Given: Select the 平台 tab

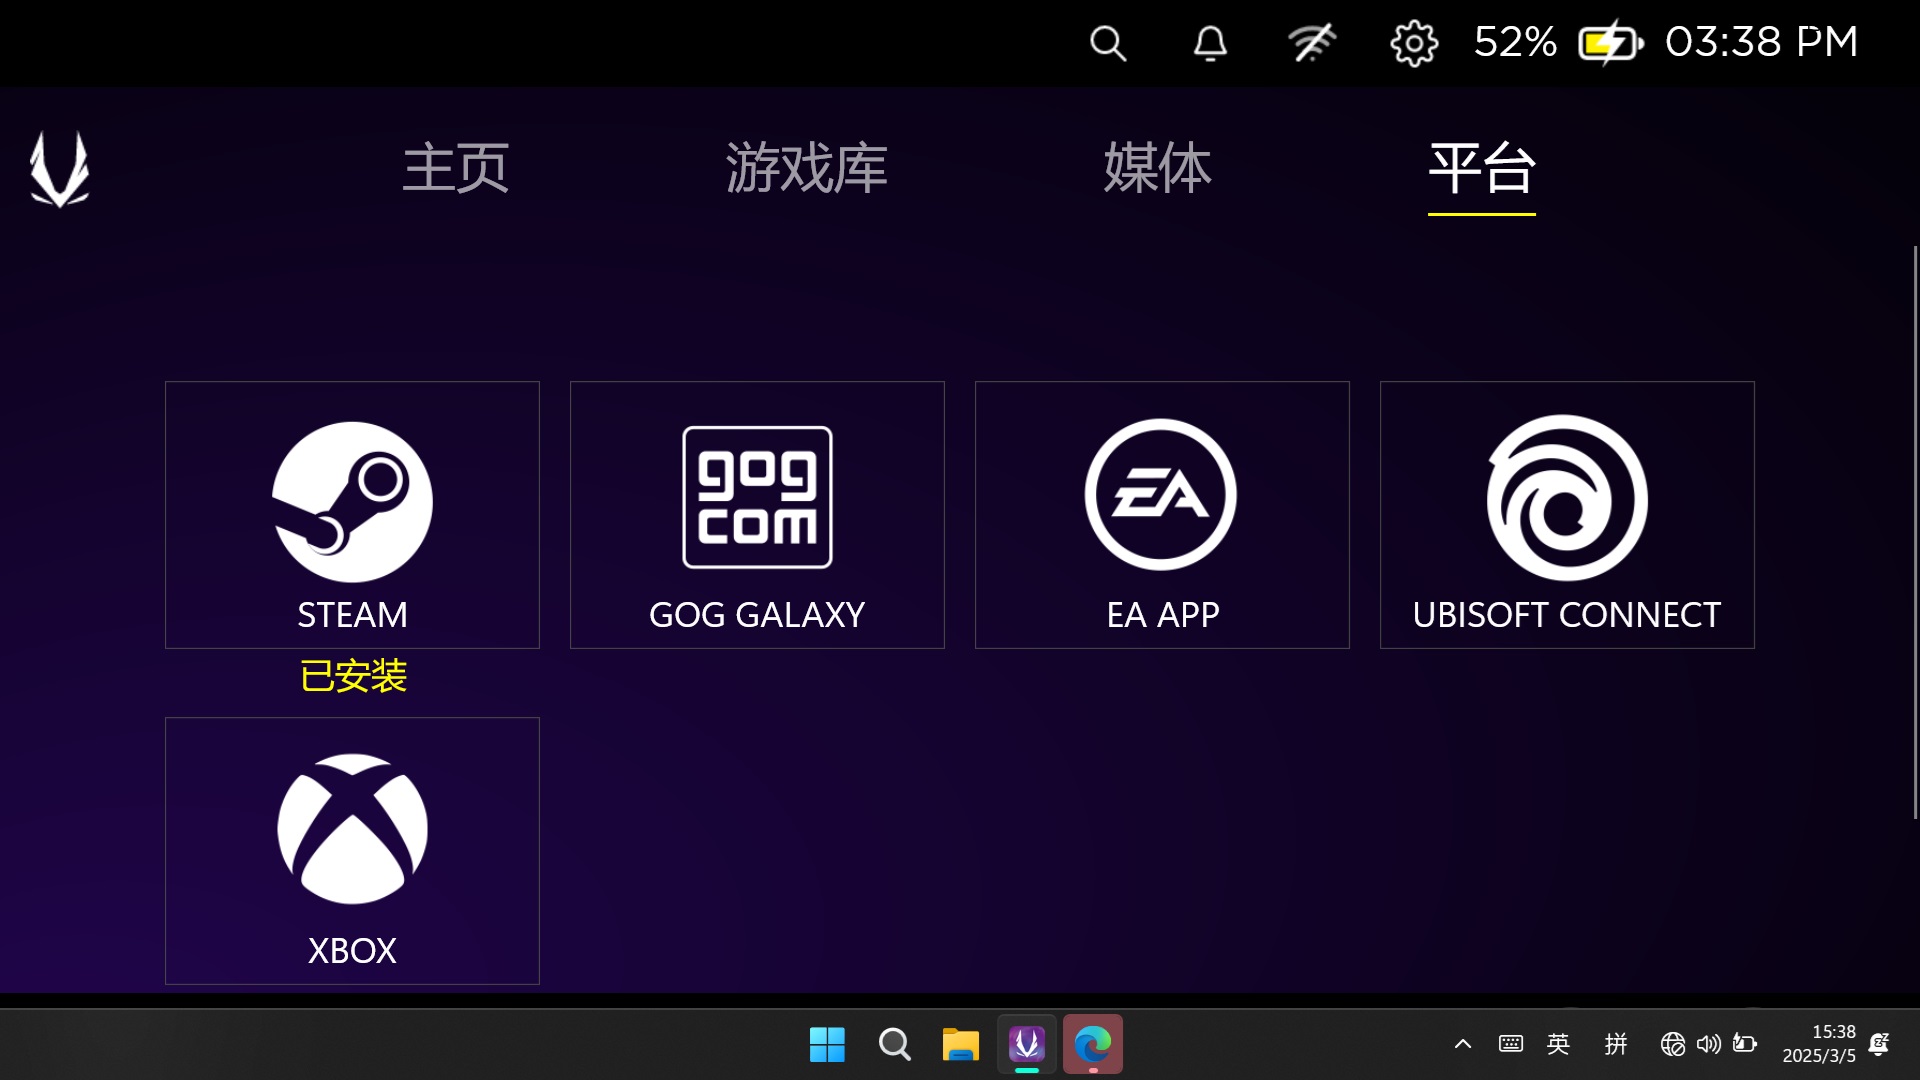Looking at the screenshot, I should coord(1482,168).
